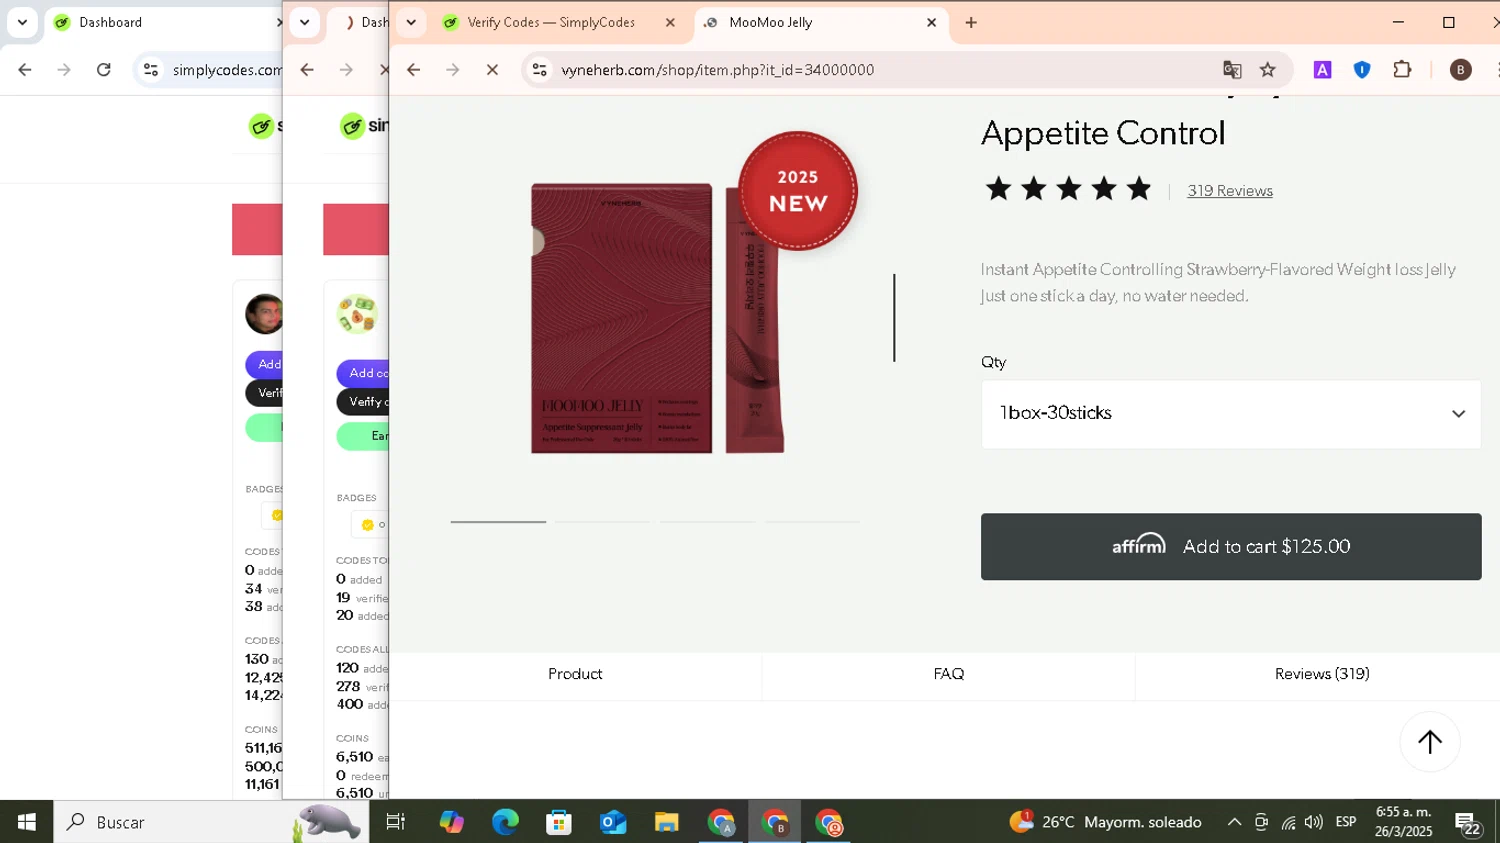1500x843 pixels.
Task: Open tab search dropdown in leftmost Dashboard window
Action: pos(22,22)
